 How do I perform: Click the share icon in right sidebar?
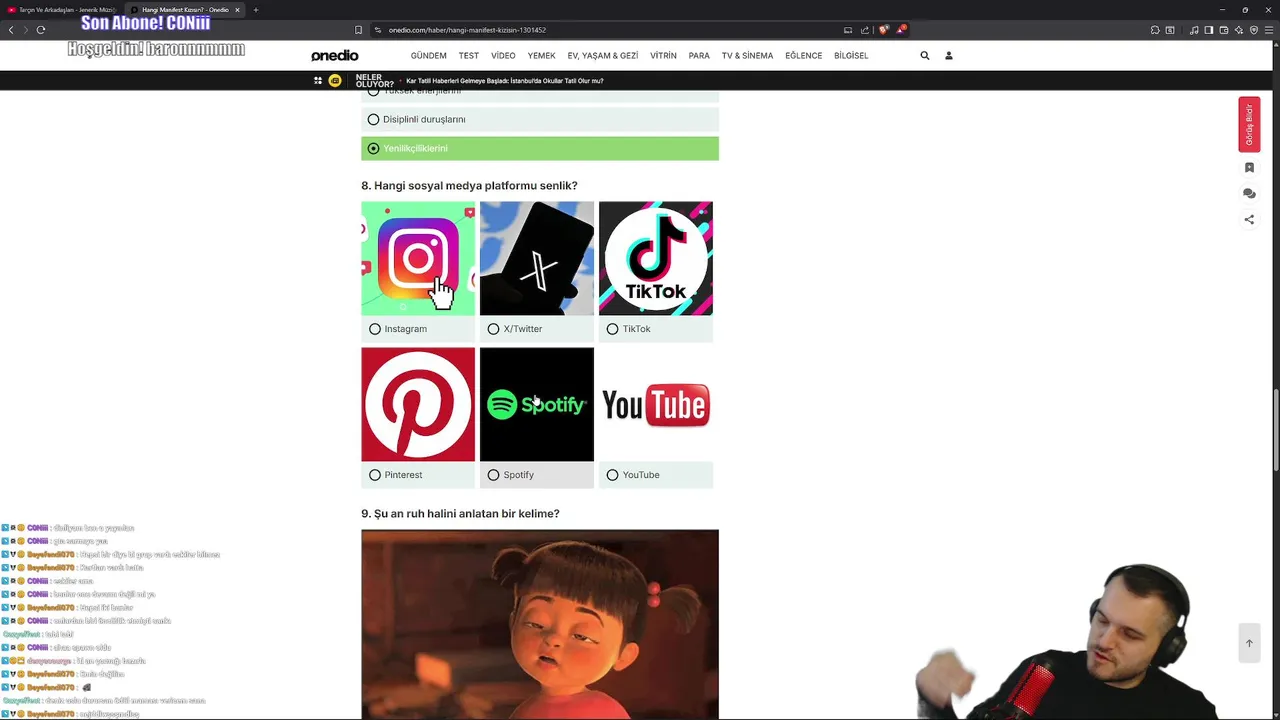pos(1249,220)
